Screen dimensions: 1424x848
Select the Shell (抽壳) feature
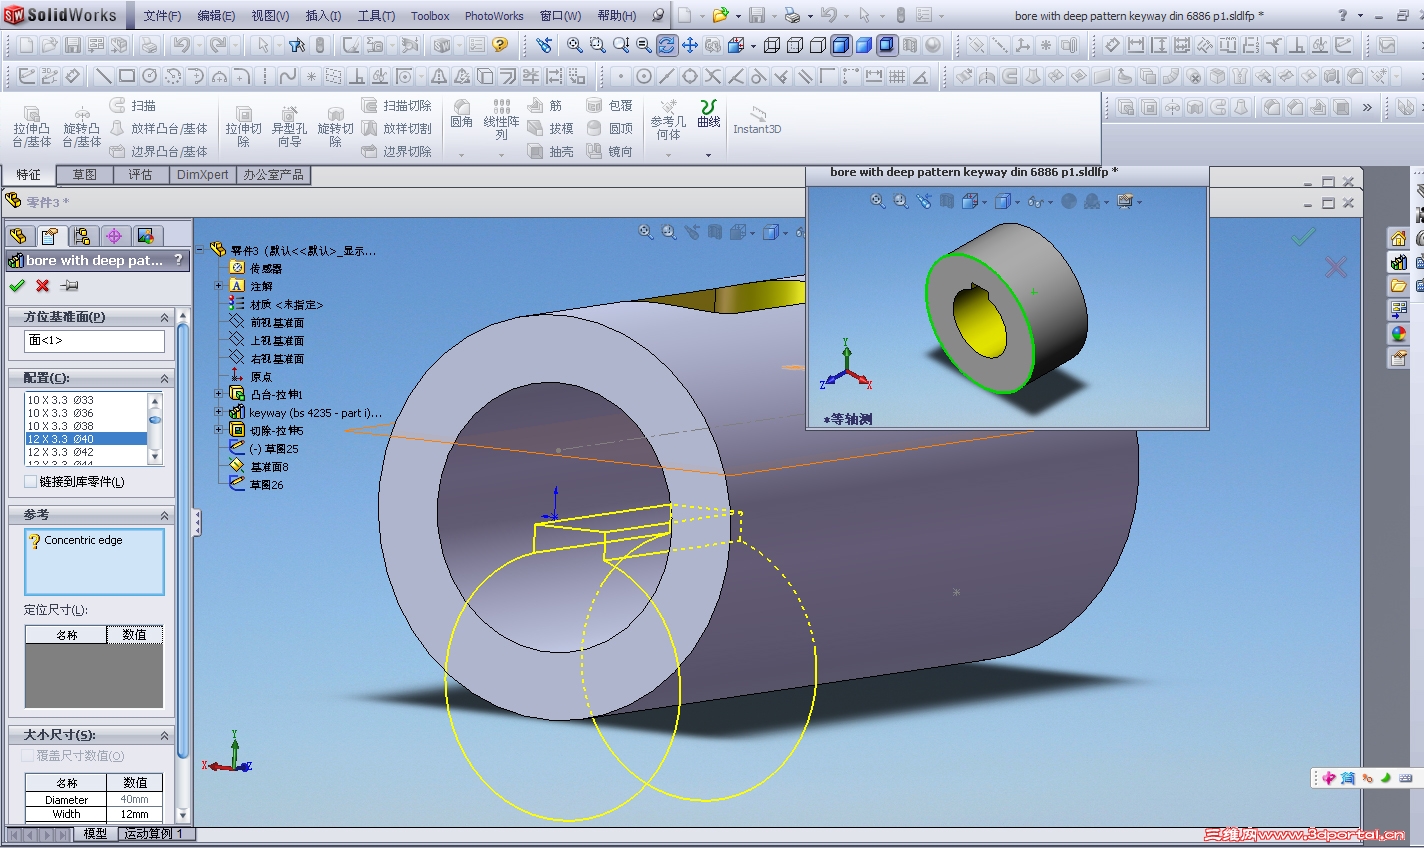point(551,151)
